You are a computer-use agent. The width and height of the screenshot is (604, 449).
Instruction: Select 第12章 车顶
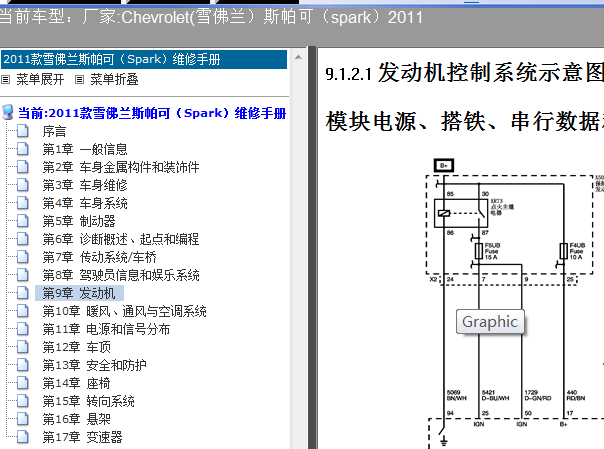click(x=77, y=347)
